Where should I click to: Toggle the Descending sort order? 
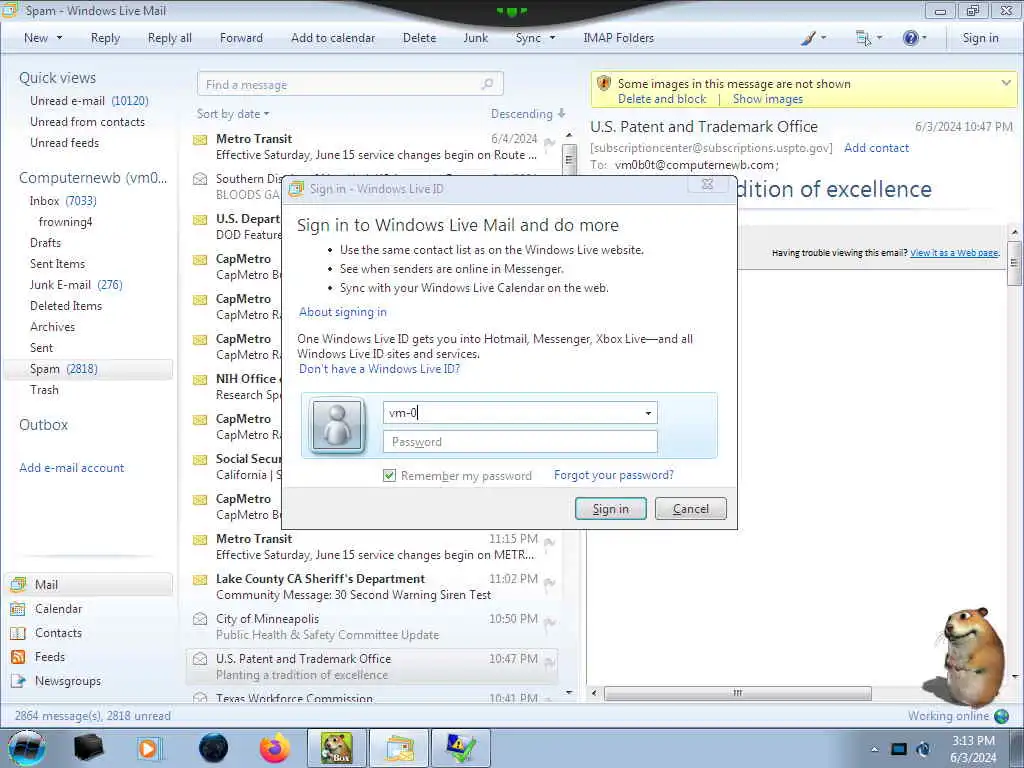[x=528, y=114]
